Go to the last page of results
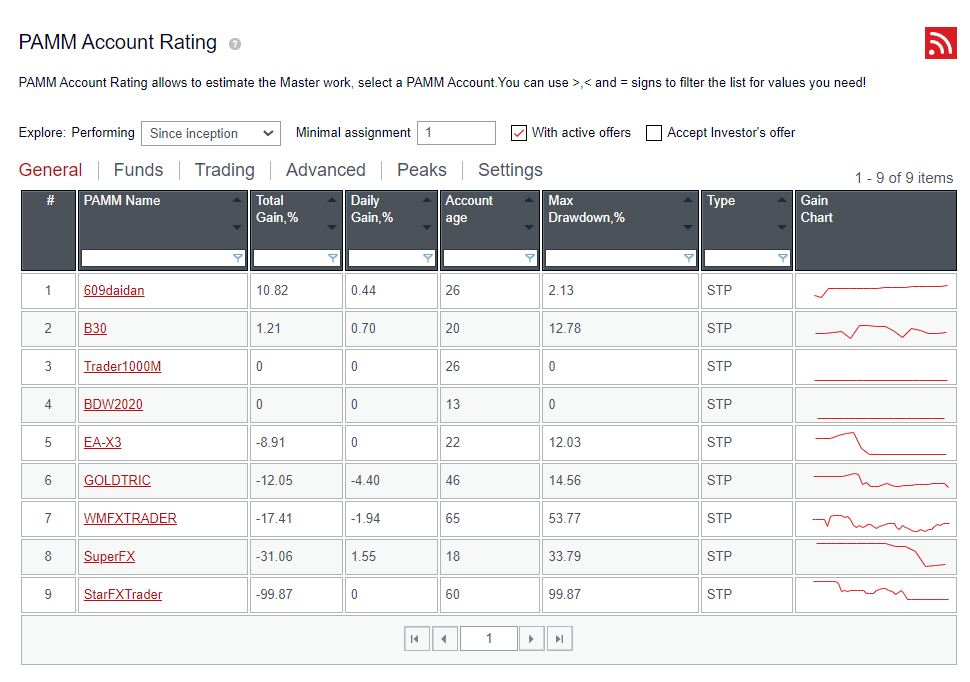 click(x=560, y=639)
